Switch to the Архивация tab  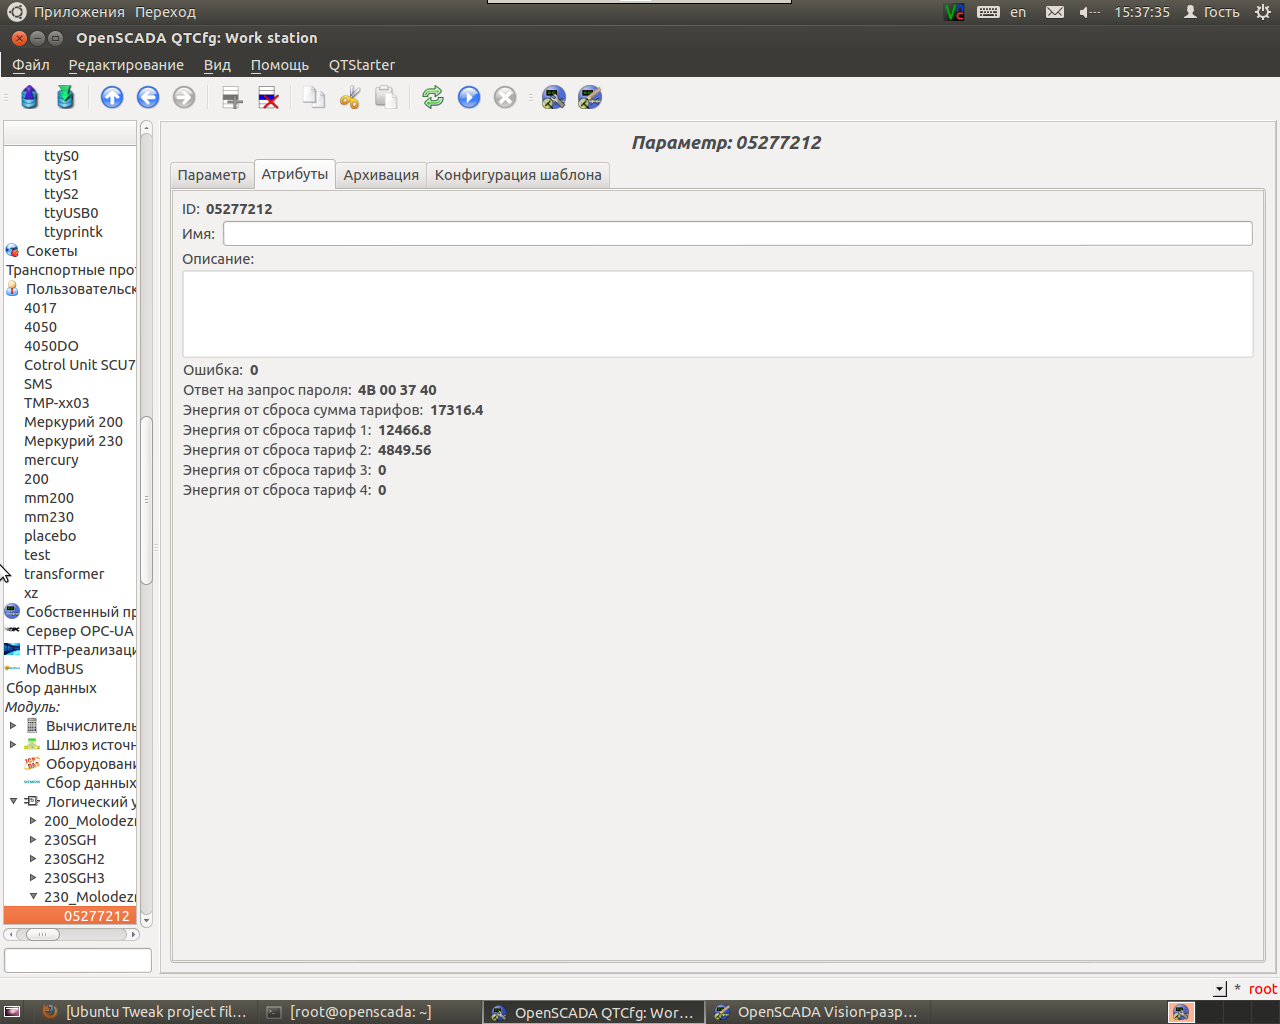pos(381,175)
